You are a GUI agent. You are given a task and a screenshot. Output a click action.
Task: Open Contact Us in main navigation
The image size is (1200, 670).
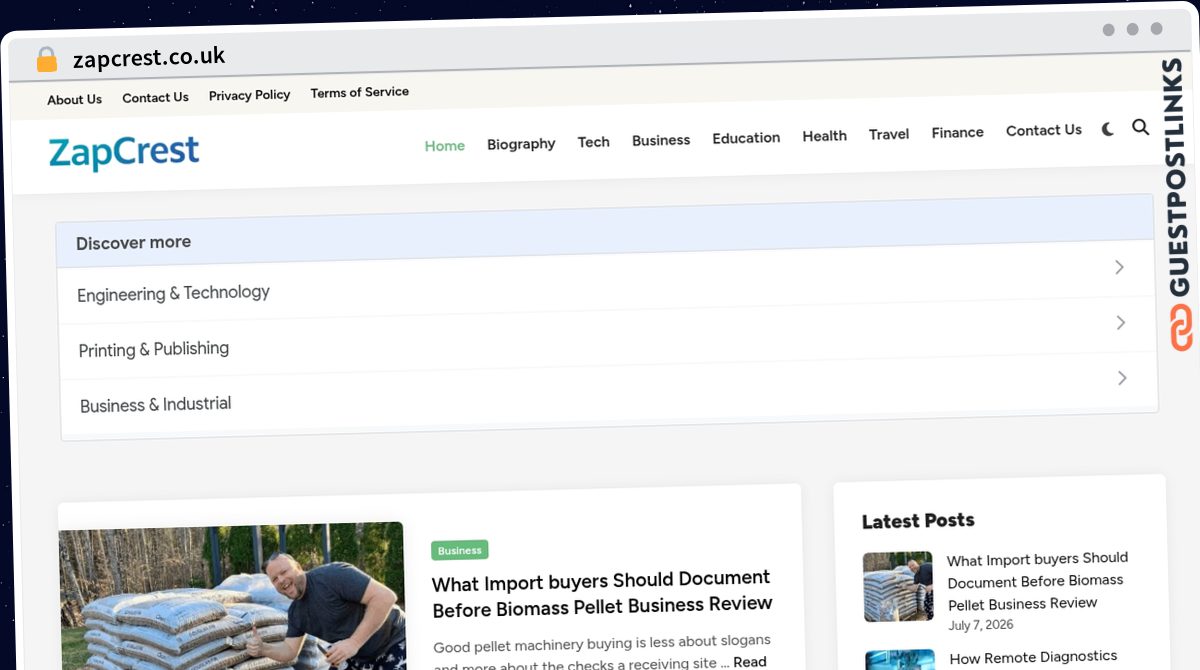pyautogui.click(x=1044, y=130)
